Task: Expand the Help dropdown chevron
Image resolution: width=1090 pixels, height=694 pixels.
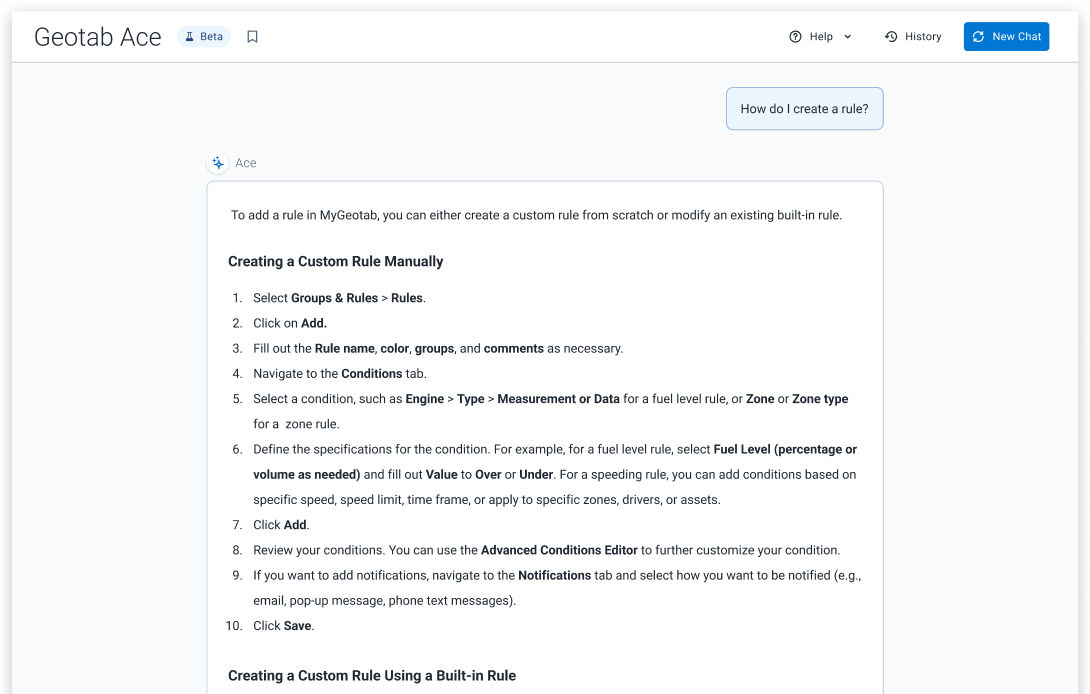Action: [846, 36]
